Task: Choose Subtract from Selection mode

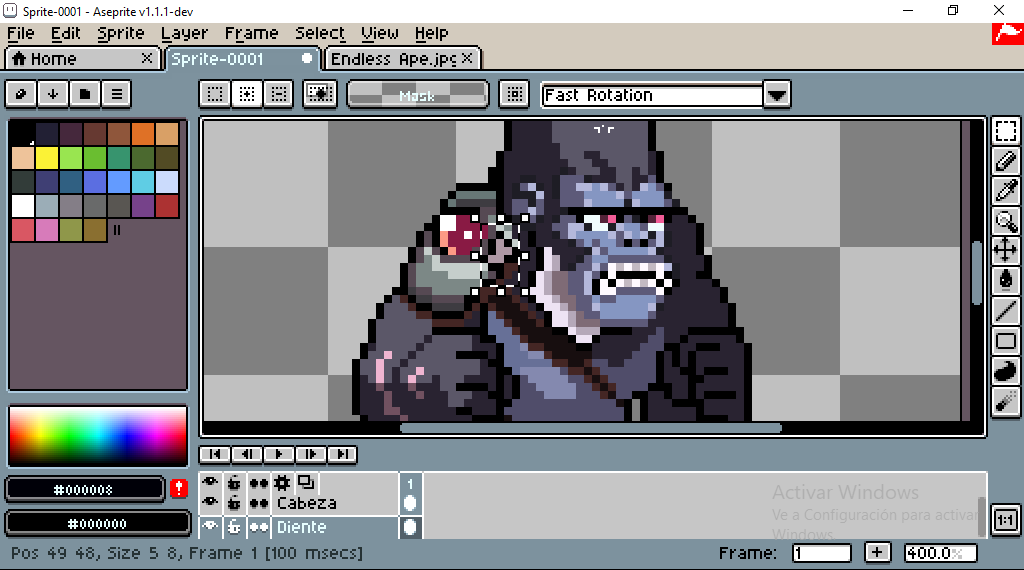Action: 279,94
